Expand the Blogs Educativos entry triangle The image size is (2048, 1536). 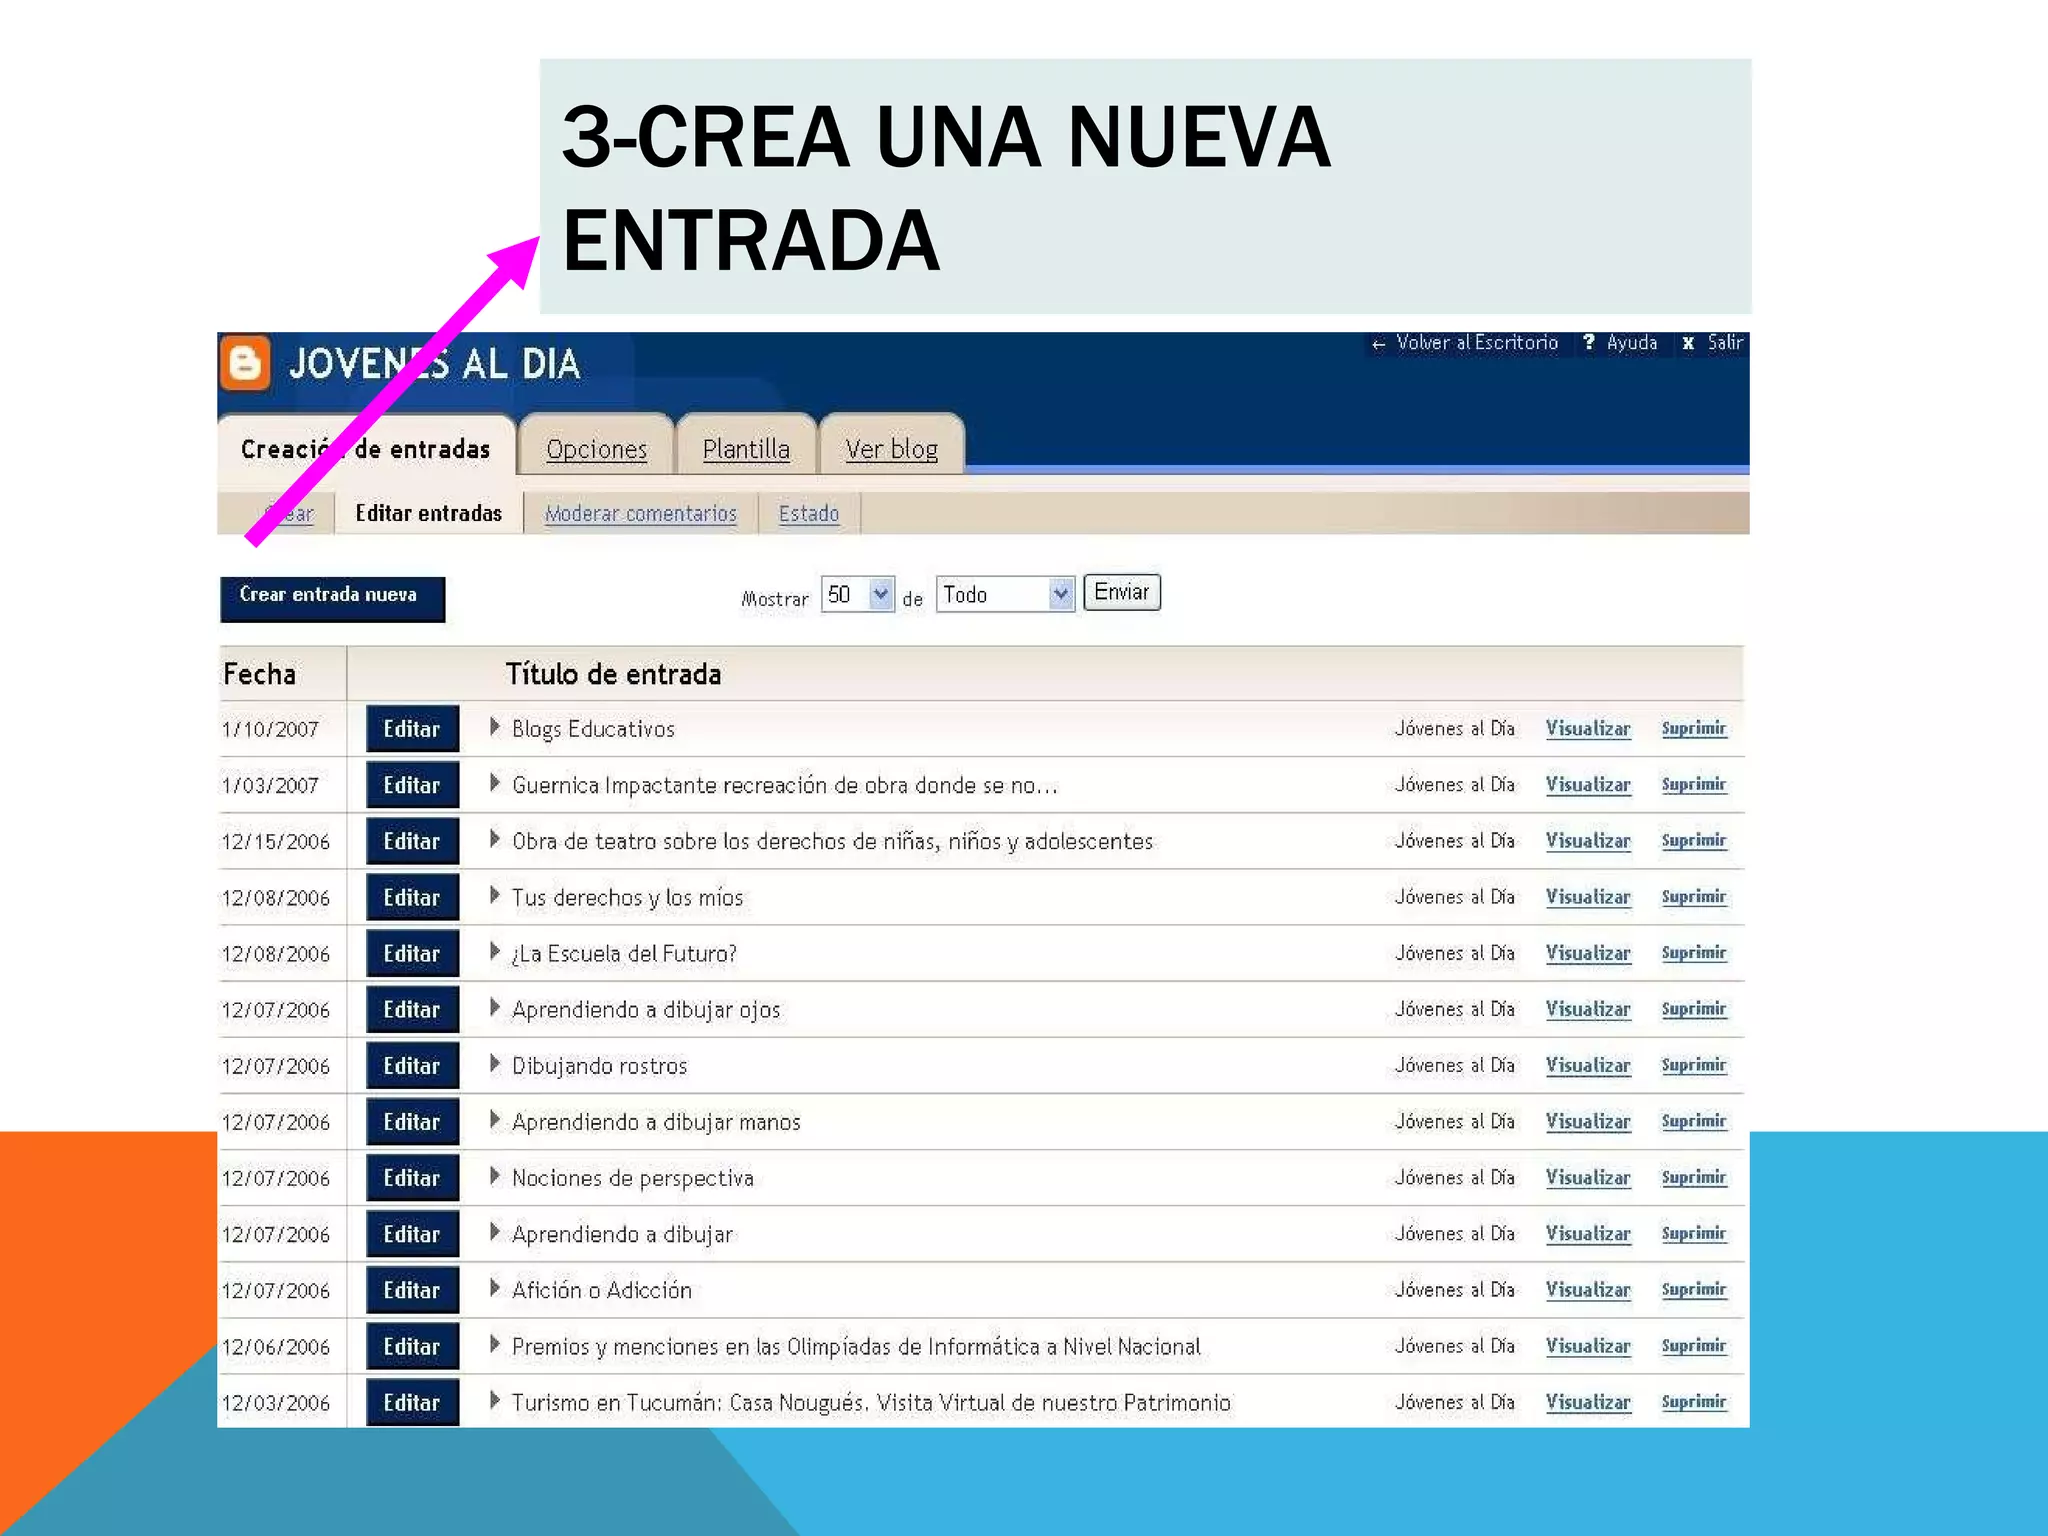click(494, 727)
